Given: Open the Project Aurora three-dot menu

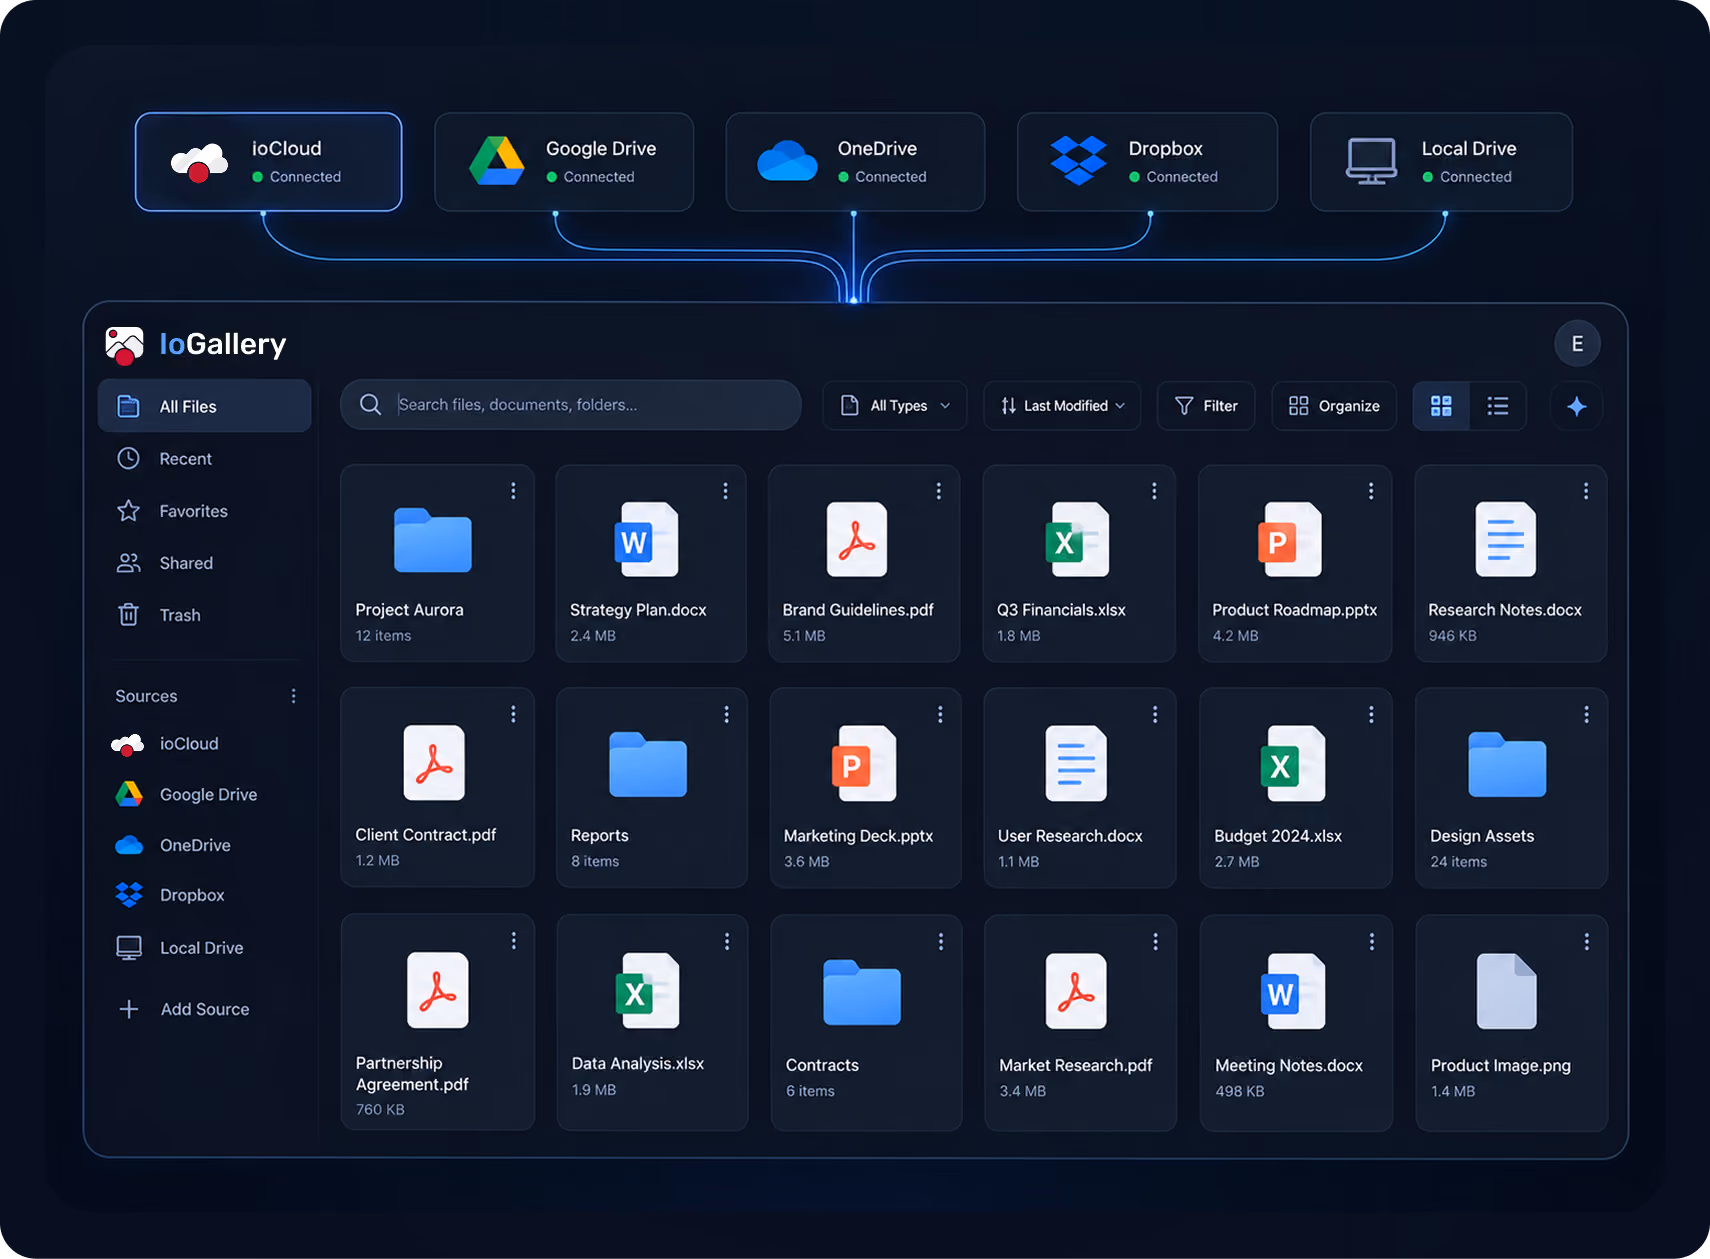Looking at the screenshot, I should click(x=513, y=491).
